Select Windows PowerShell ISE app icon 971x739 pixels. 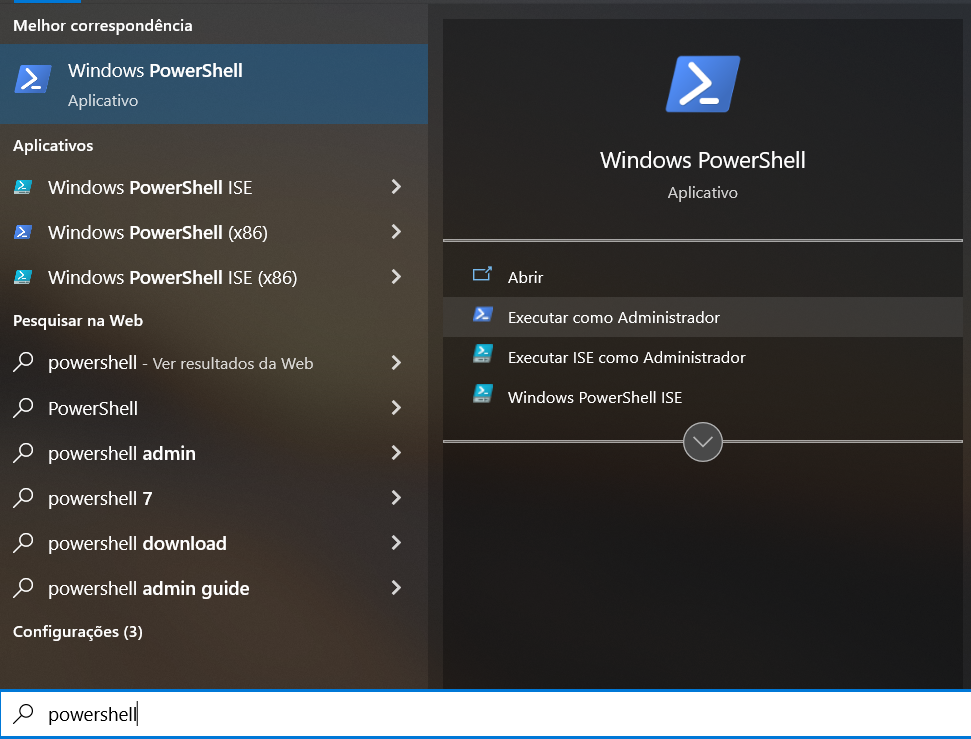[x=23, y=187]
